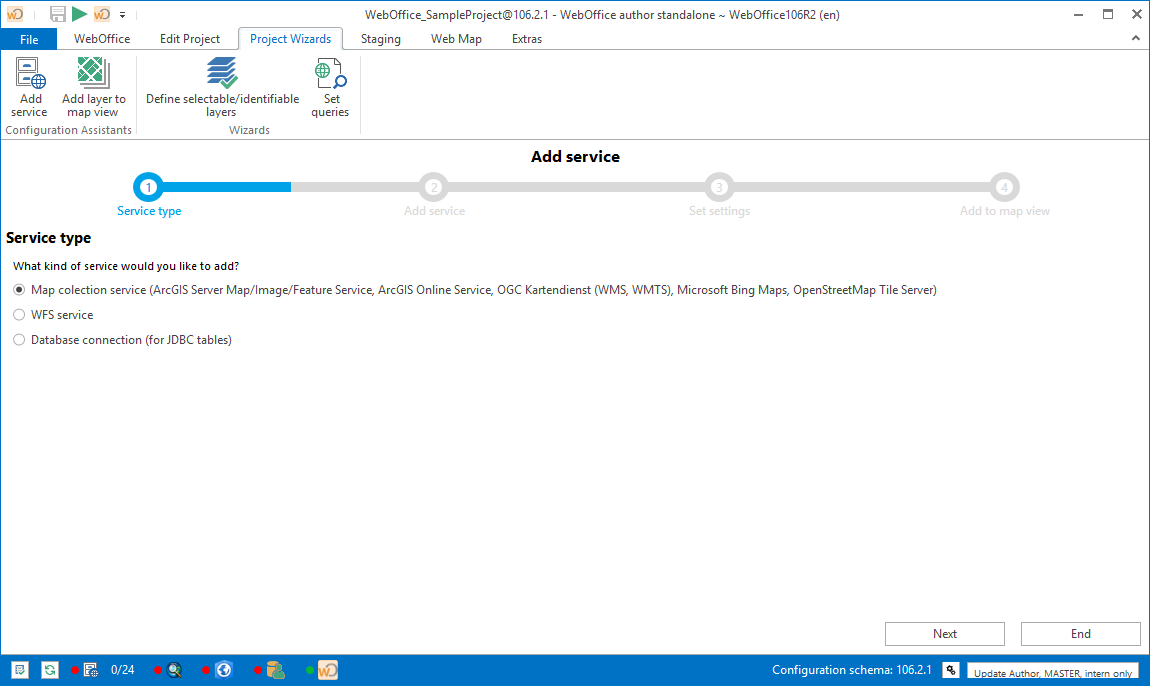Click the database user icon in status bar
The height and width of the screenshot is (686, 1150).
point(276,670)
